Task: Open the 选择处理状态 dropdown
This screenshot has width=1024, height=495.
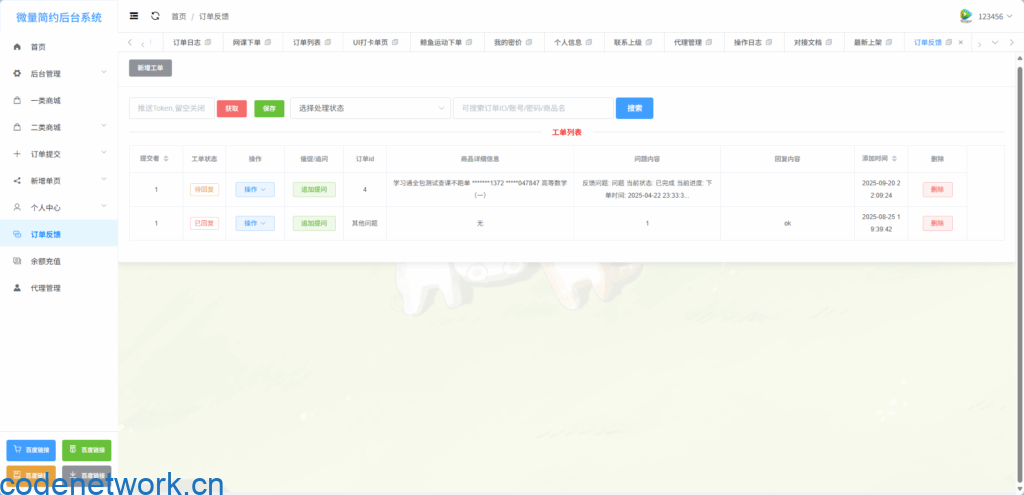Action: pyautogui.click(x=369, y=108)
